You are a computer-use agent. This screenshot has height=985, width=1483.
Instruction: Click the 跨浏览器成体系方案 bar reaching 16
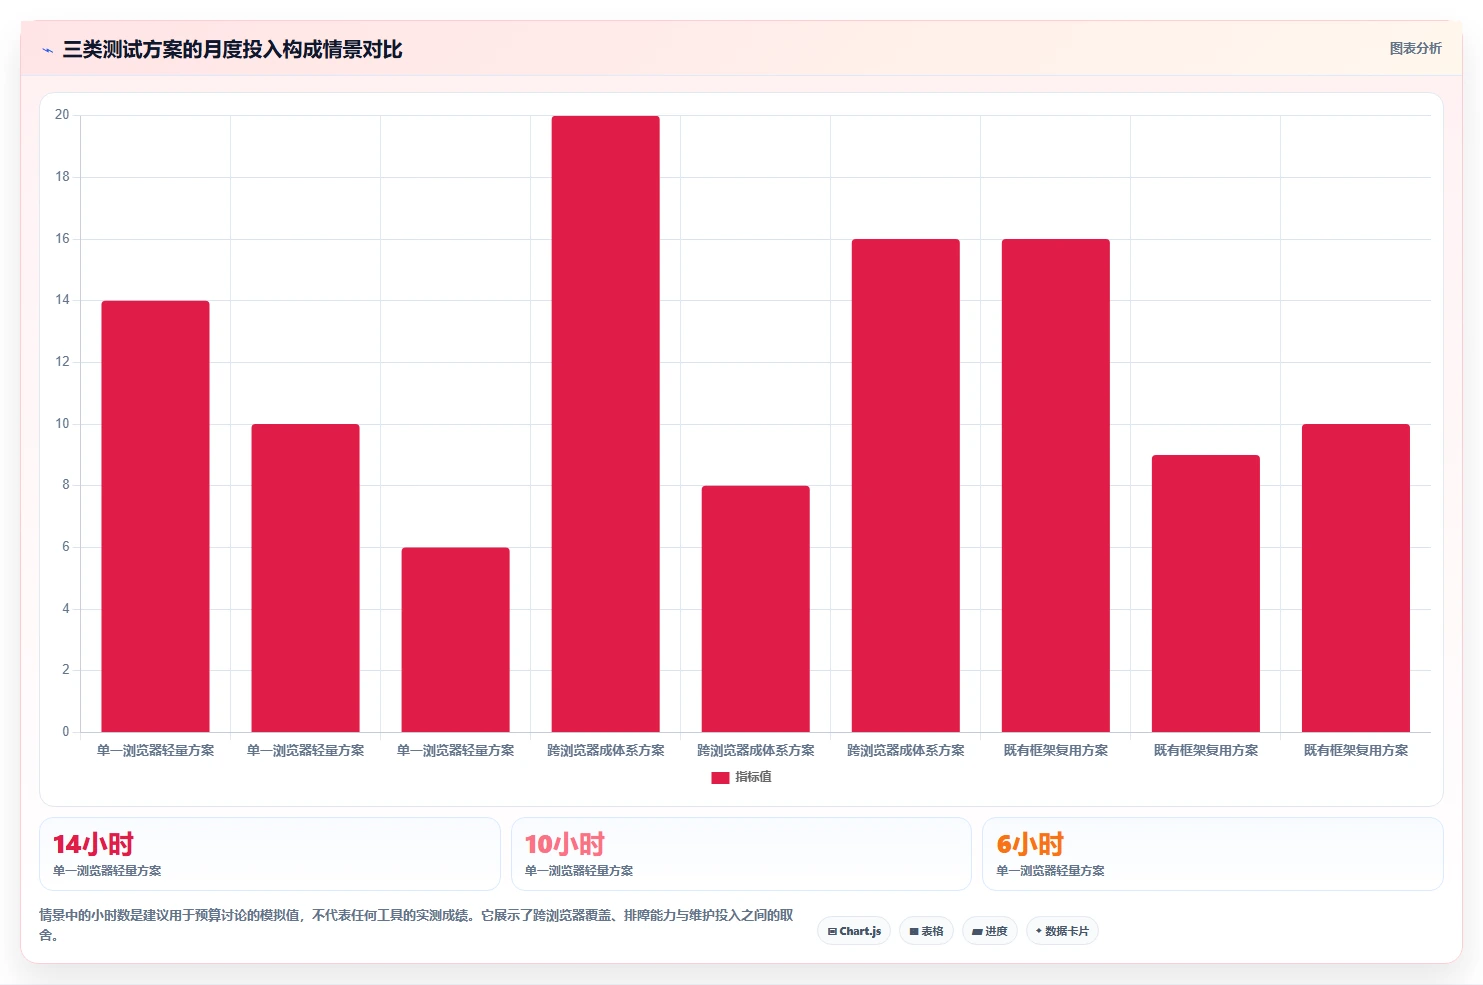(x=905, y=485)
